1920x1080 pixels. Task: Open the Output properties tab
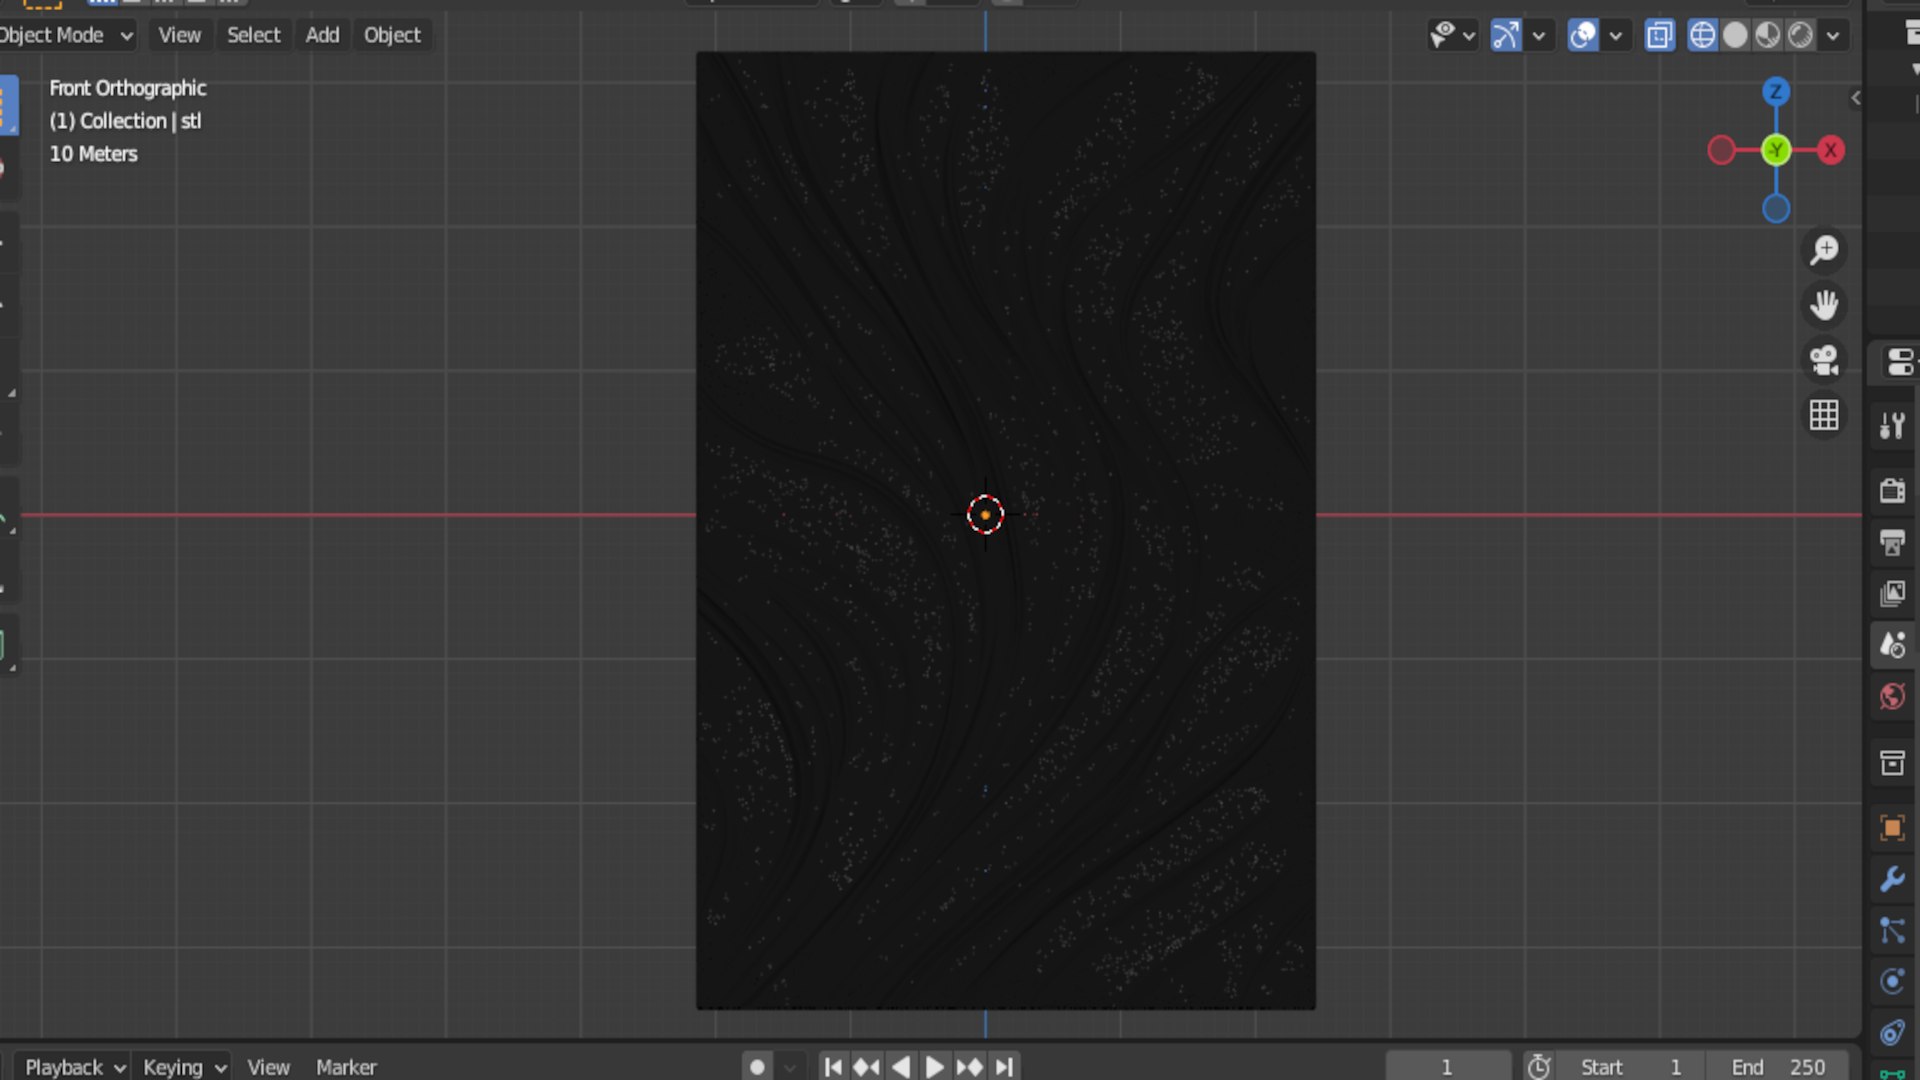1892,542
